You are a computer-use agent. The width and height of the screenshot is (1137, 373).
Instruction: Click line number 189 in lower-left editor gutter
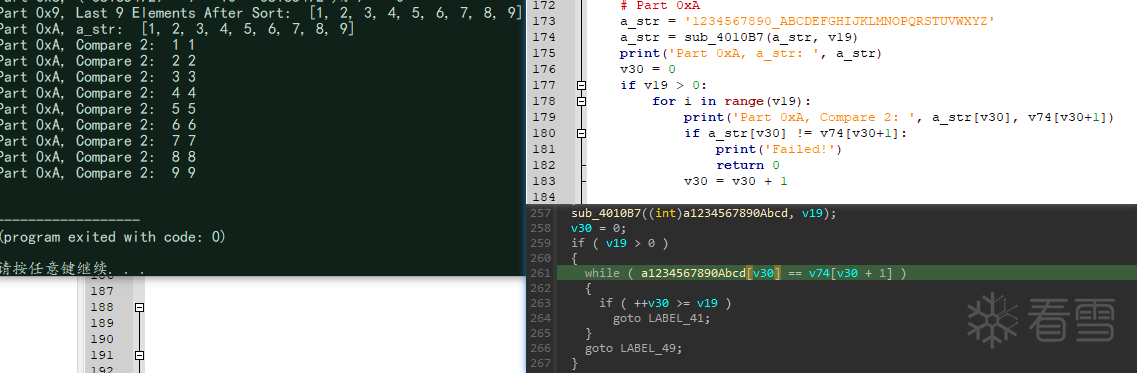[x=102, y=323]
